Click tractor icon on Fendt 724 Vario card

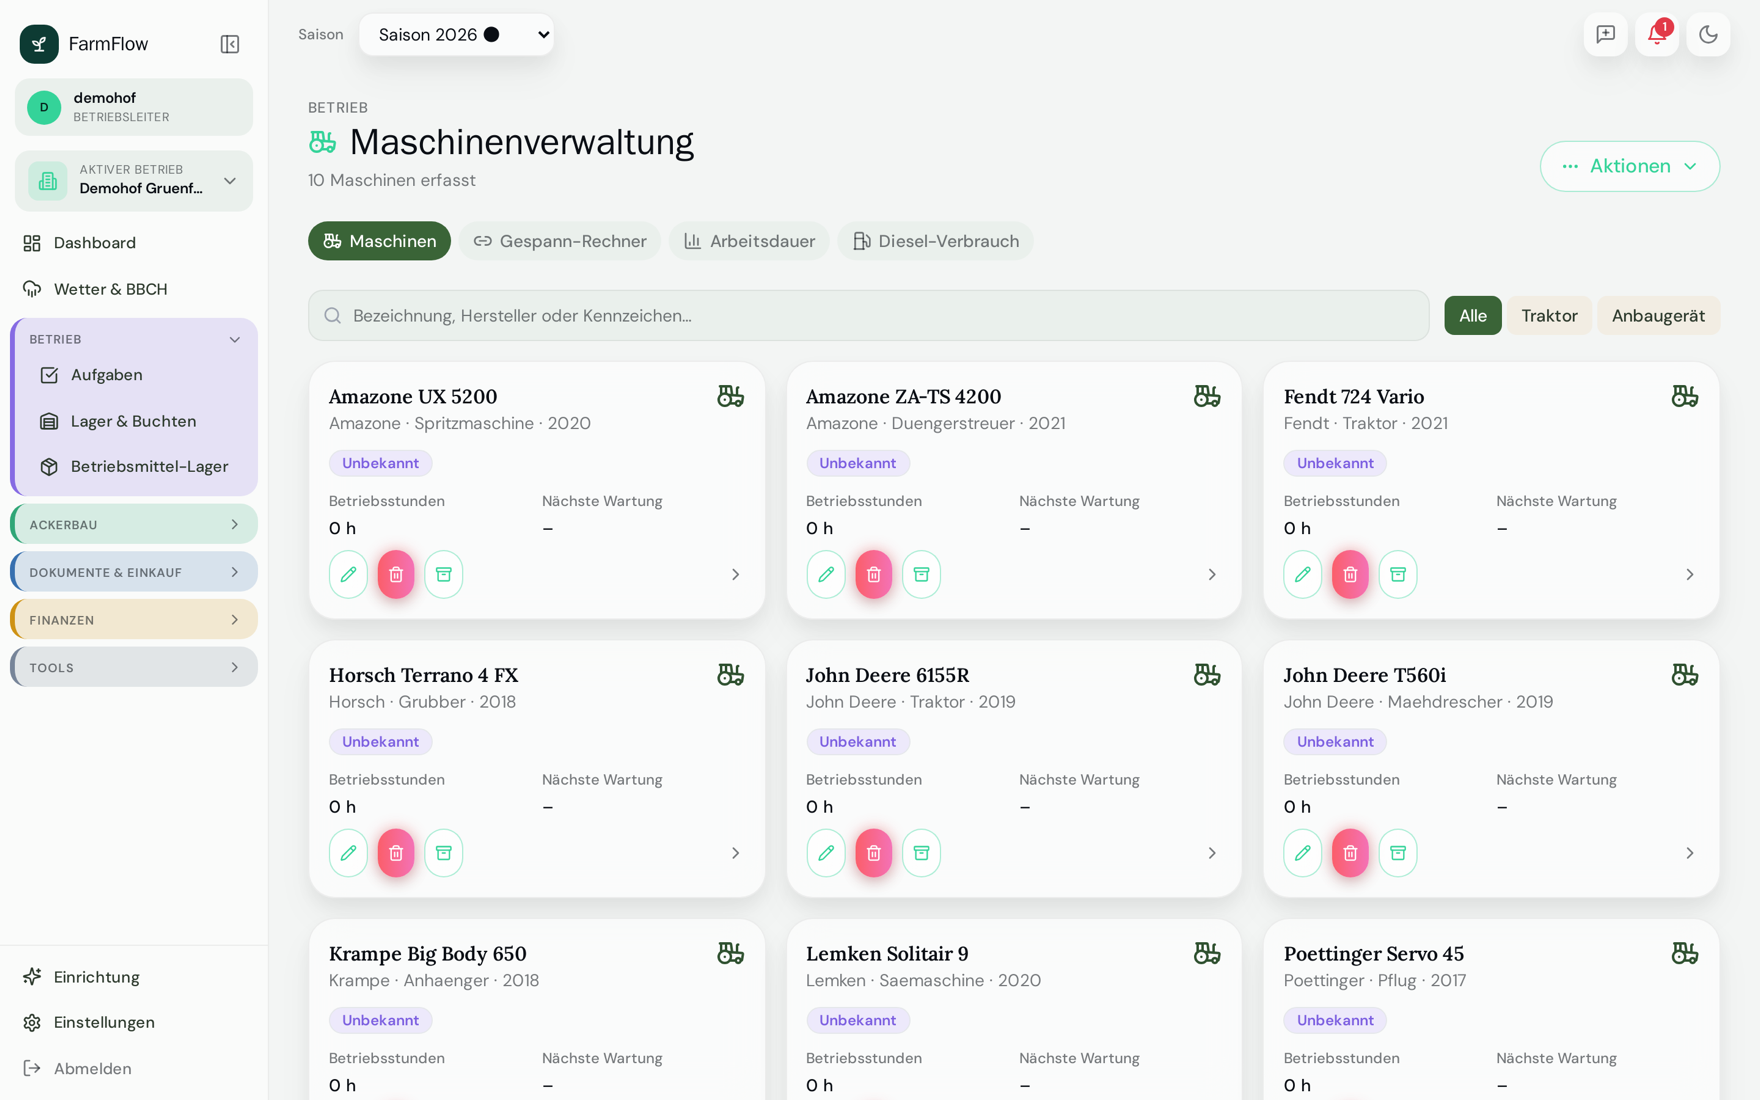(1685, 397)
